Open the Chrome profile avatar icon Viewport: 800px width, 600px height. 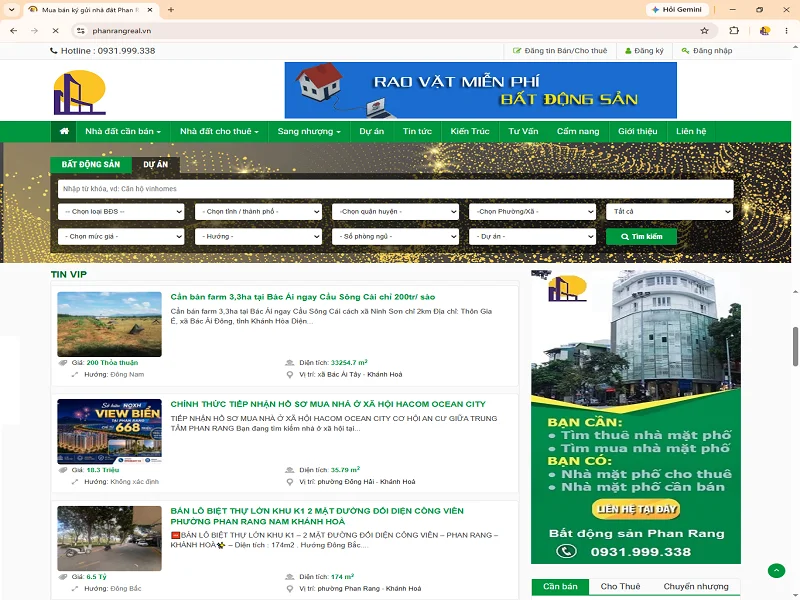click(764, 31)
